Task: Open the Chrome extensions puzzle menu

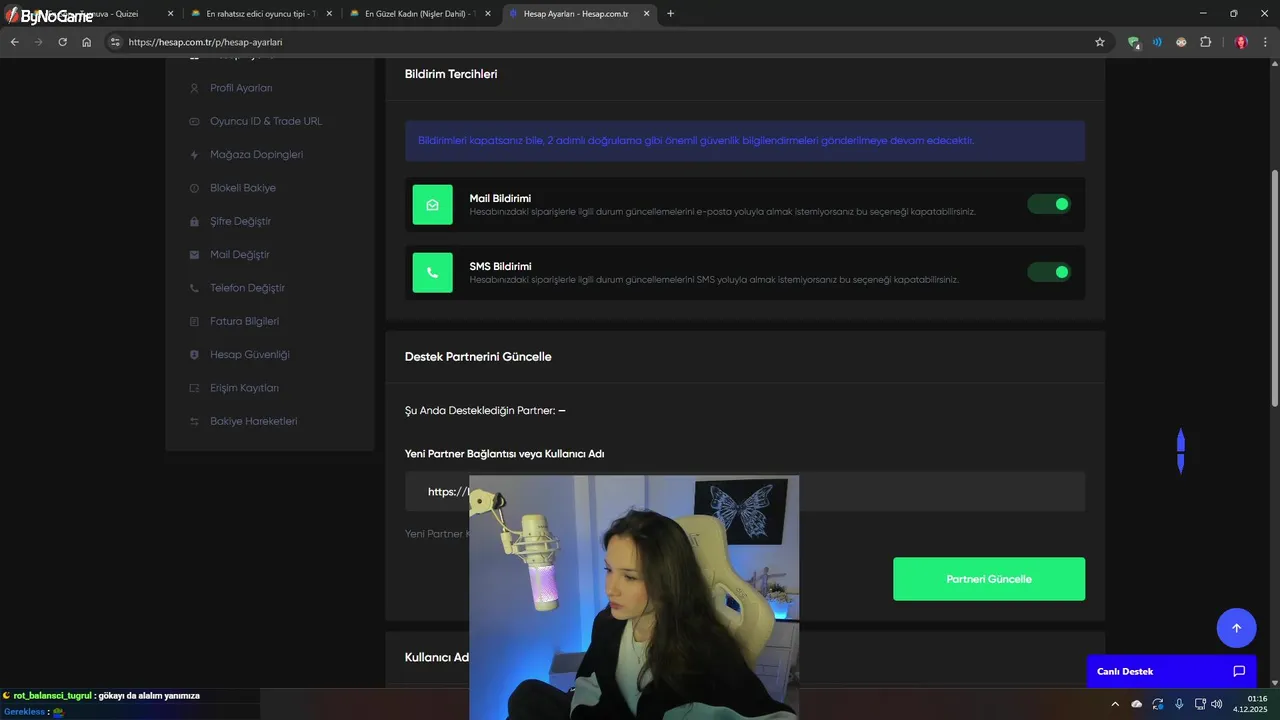Action: click(x=1205, y=42)
